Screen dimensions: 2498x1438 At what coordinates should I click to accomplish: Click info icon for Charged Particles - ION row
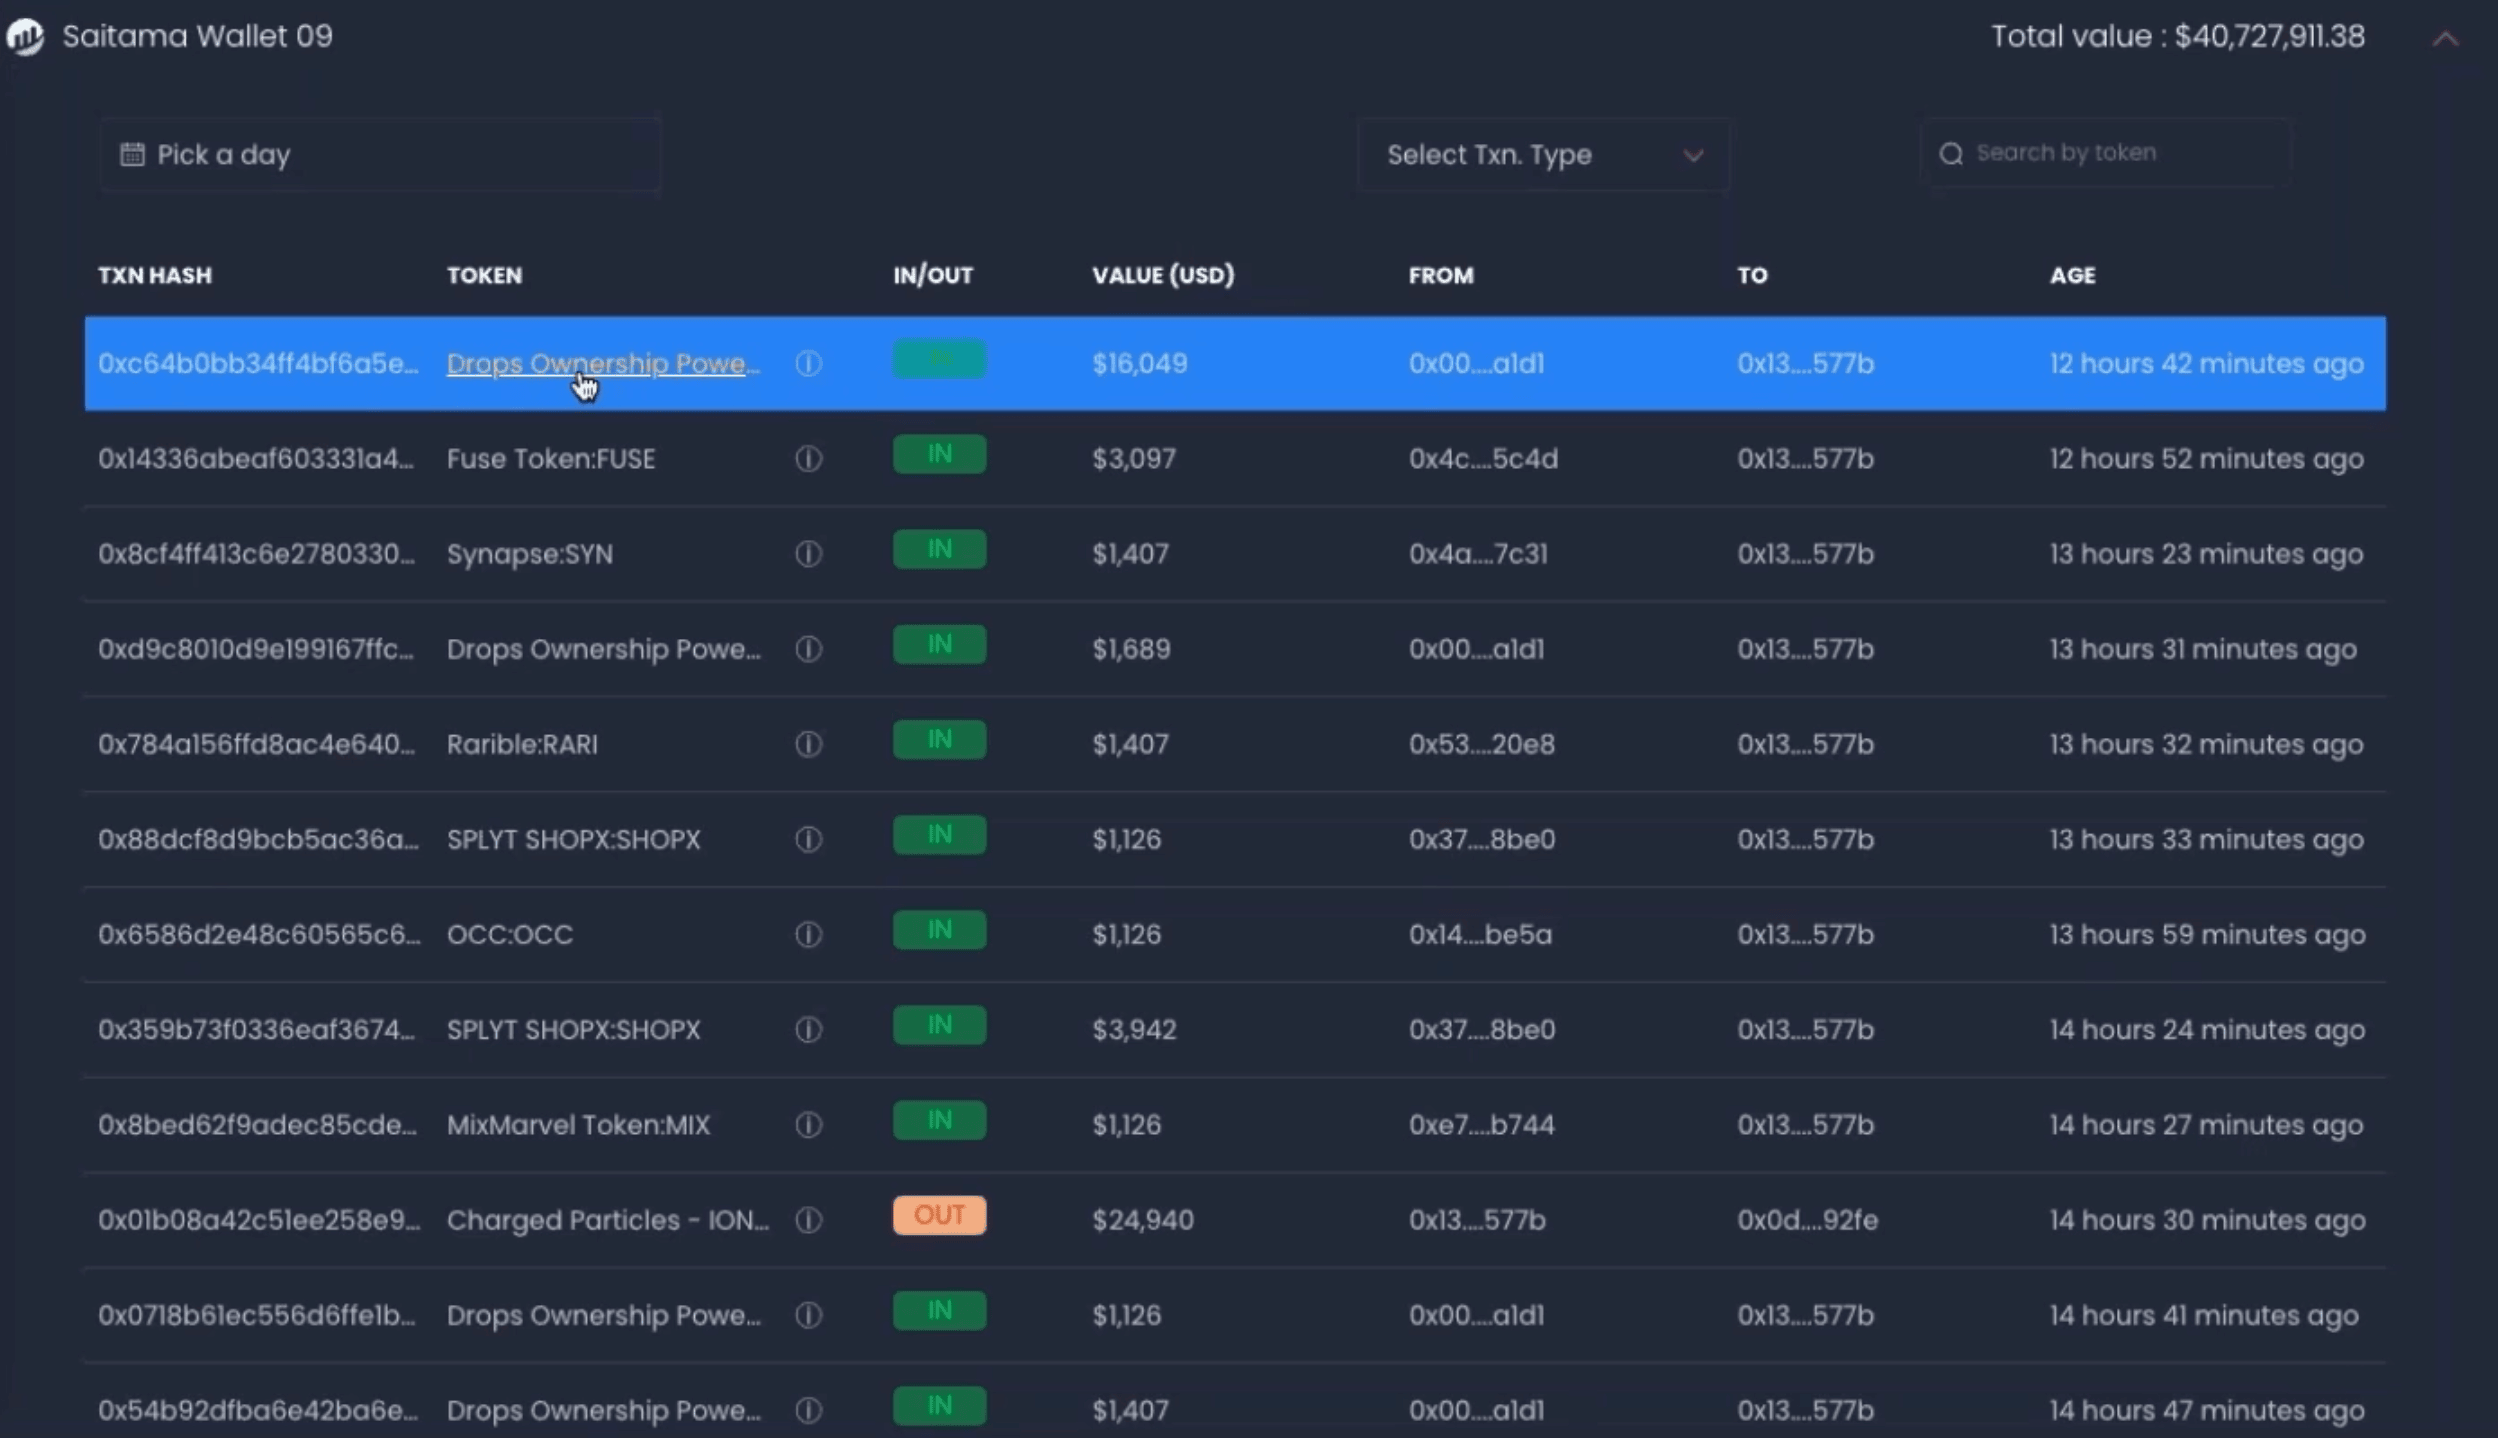(x=808, y=1220)
